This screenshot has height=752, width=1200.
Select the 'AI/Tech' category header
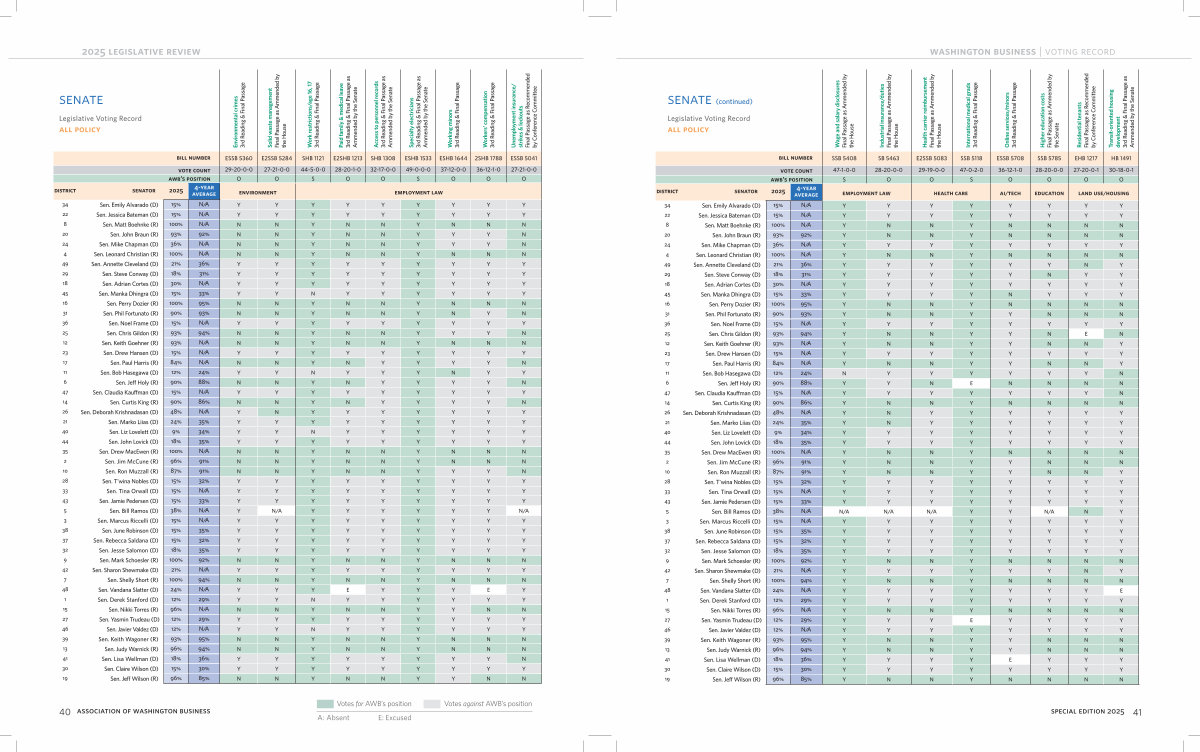point(1012,190)
